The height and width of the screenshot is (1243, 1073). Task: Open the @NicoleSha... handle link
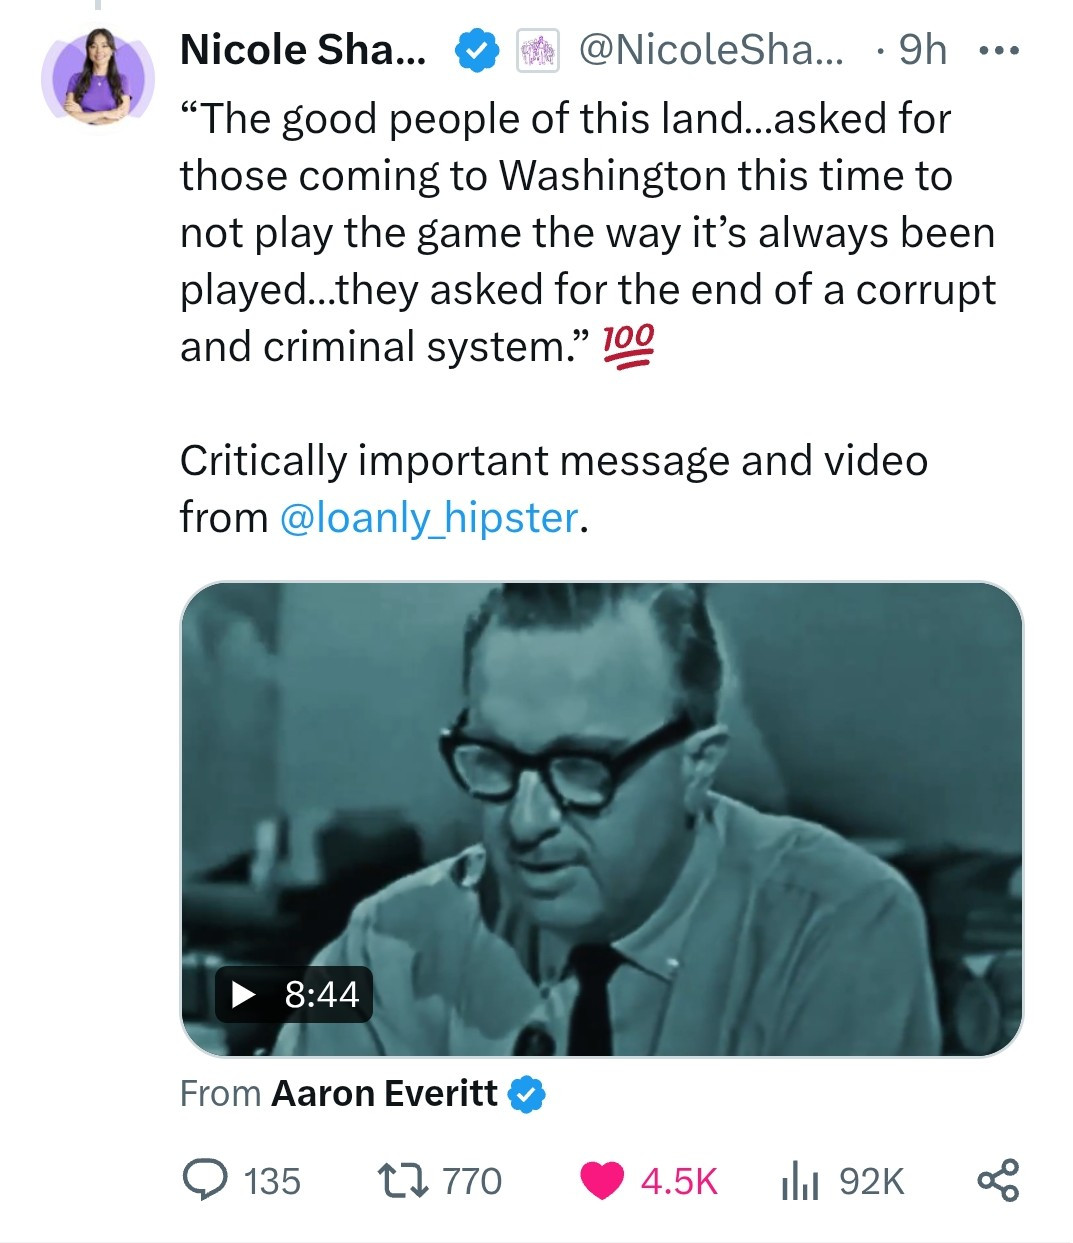tap(710, 50)
